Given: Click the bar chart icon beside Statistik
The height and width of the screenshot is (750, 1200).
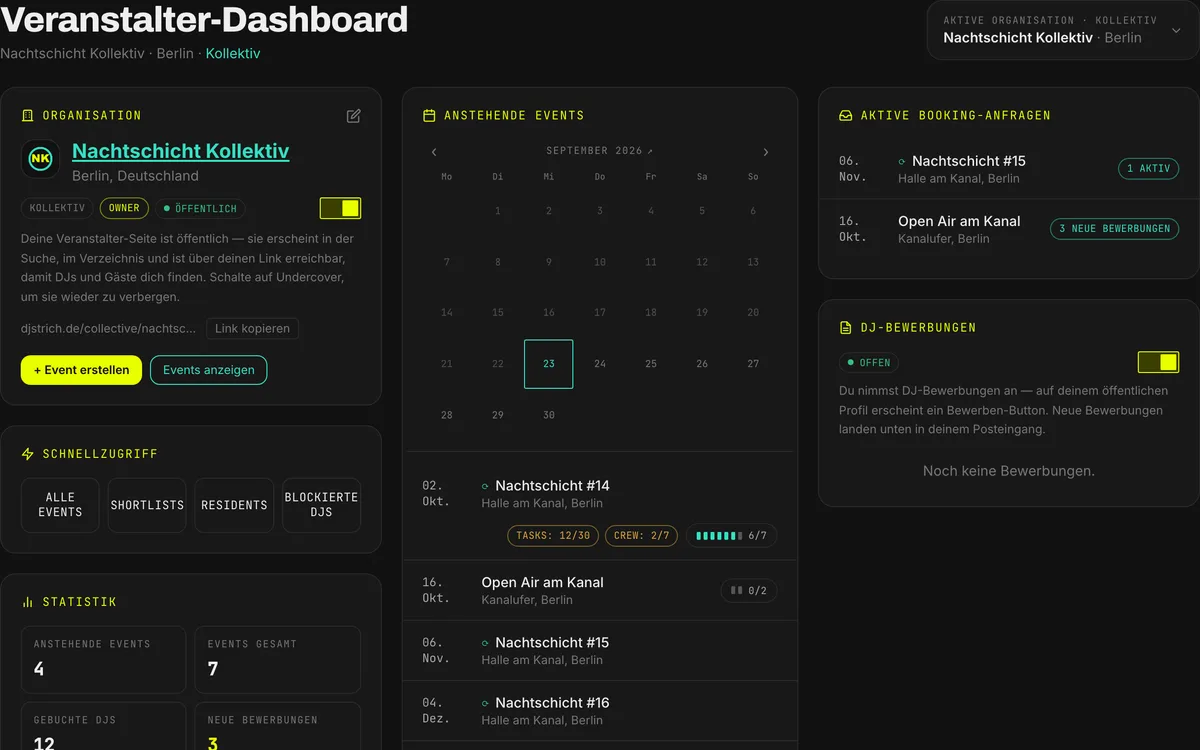Looking at the screenshot, I should [28, 602].
